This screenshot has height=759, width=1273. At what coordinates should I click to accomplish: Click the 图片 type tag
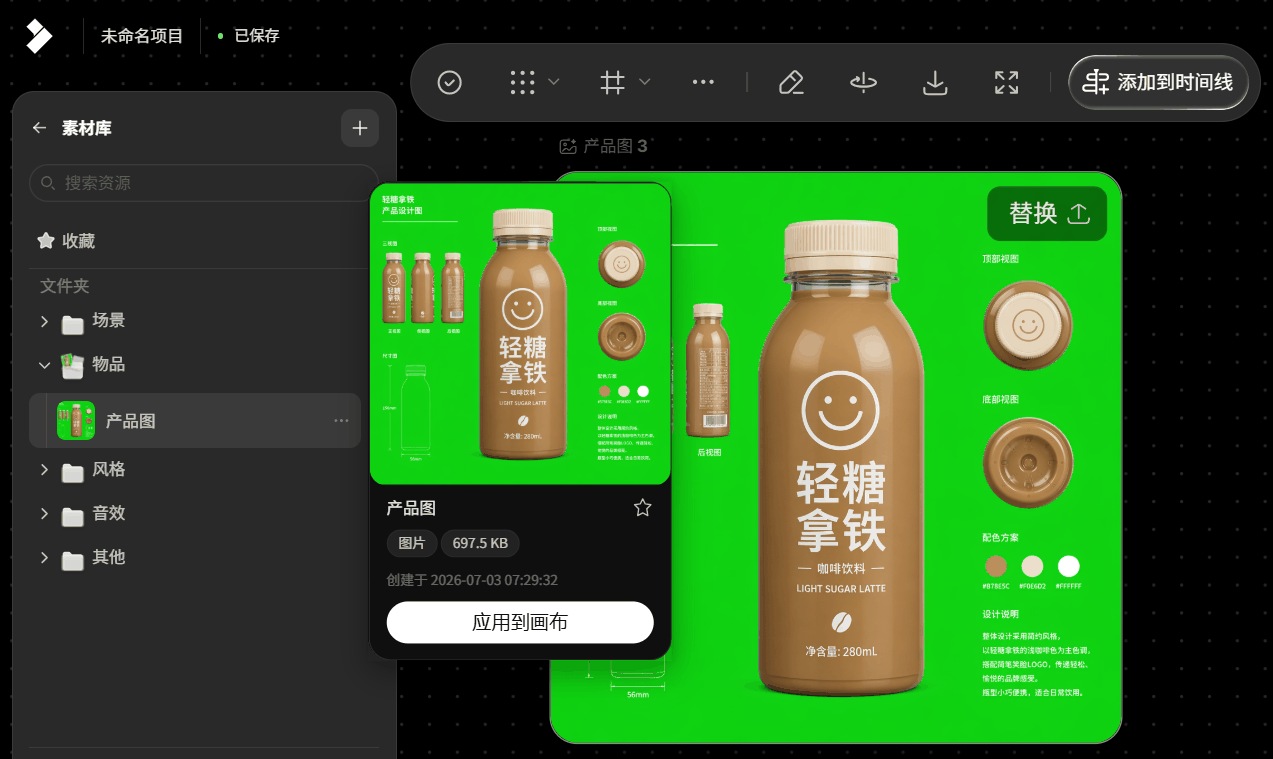[x=412, y=543]
